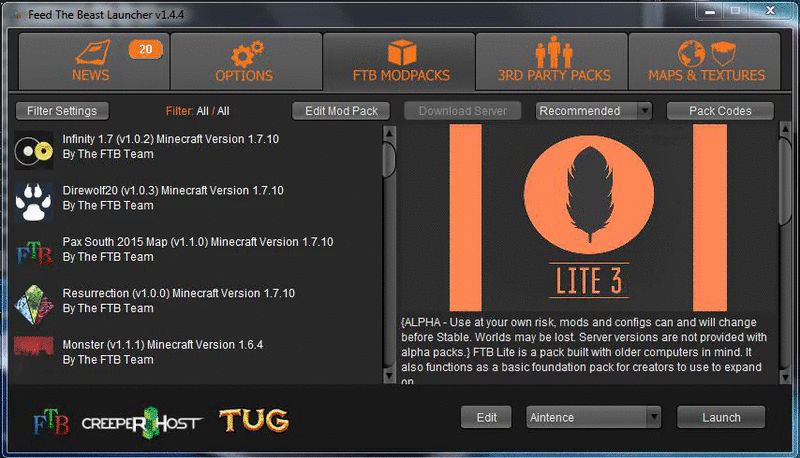Click the Resurrection crystal icon
The image size is (800, 458).
34,304
